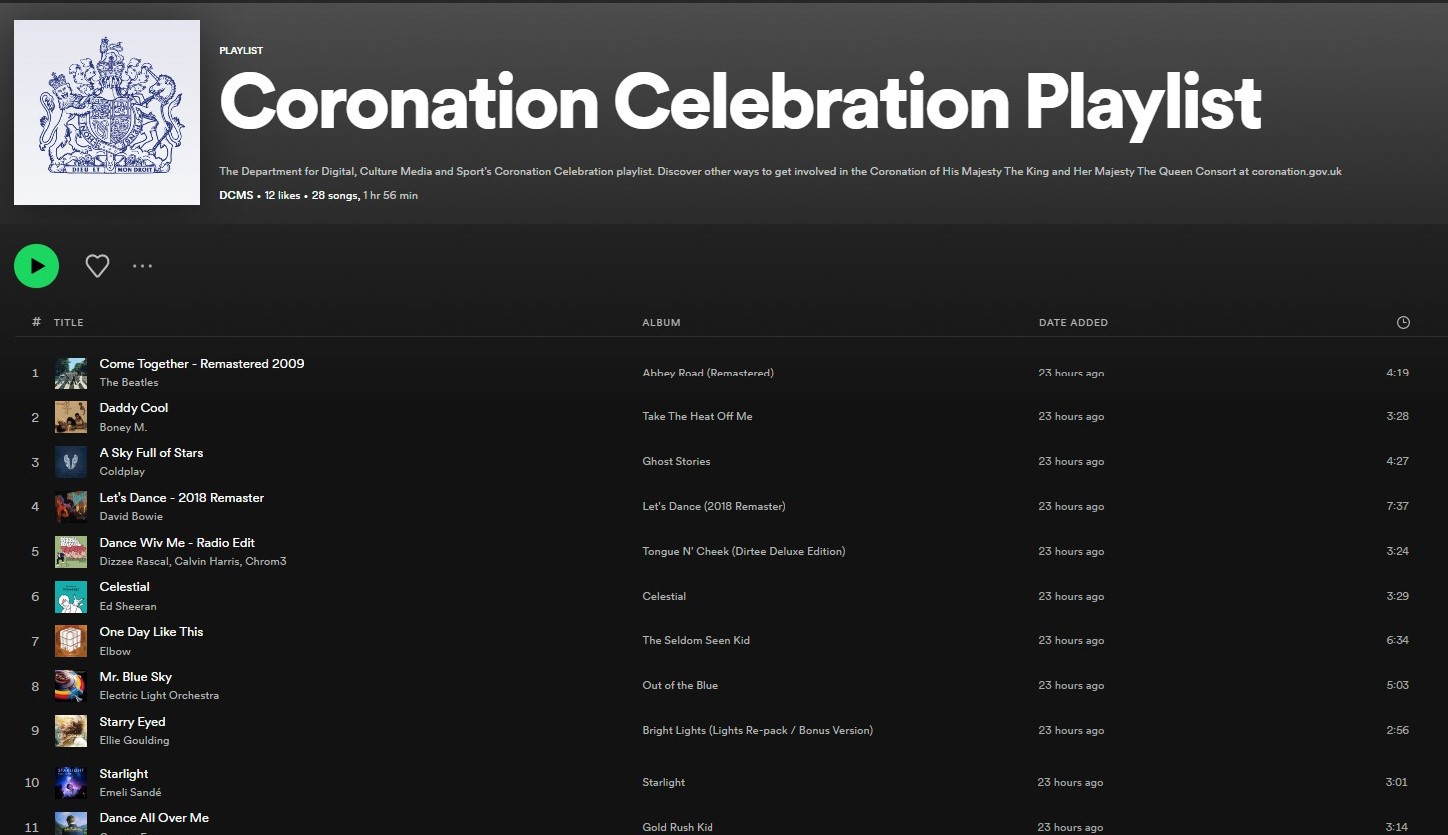1448x835 pixels.
Task: Select the Starry Eyed track title
Action: click(133, 722)
